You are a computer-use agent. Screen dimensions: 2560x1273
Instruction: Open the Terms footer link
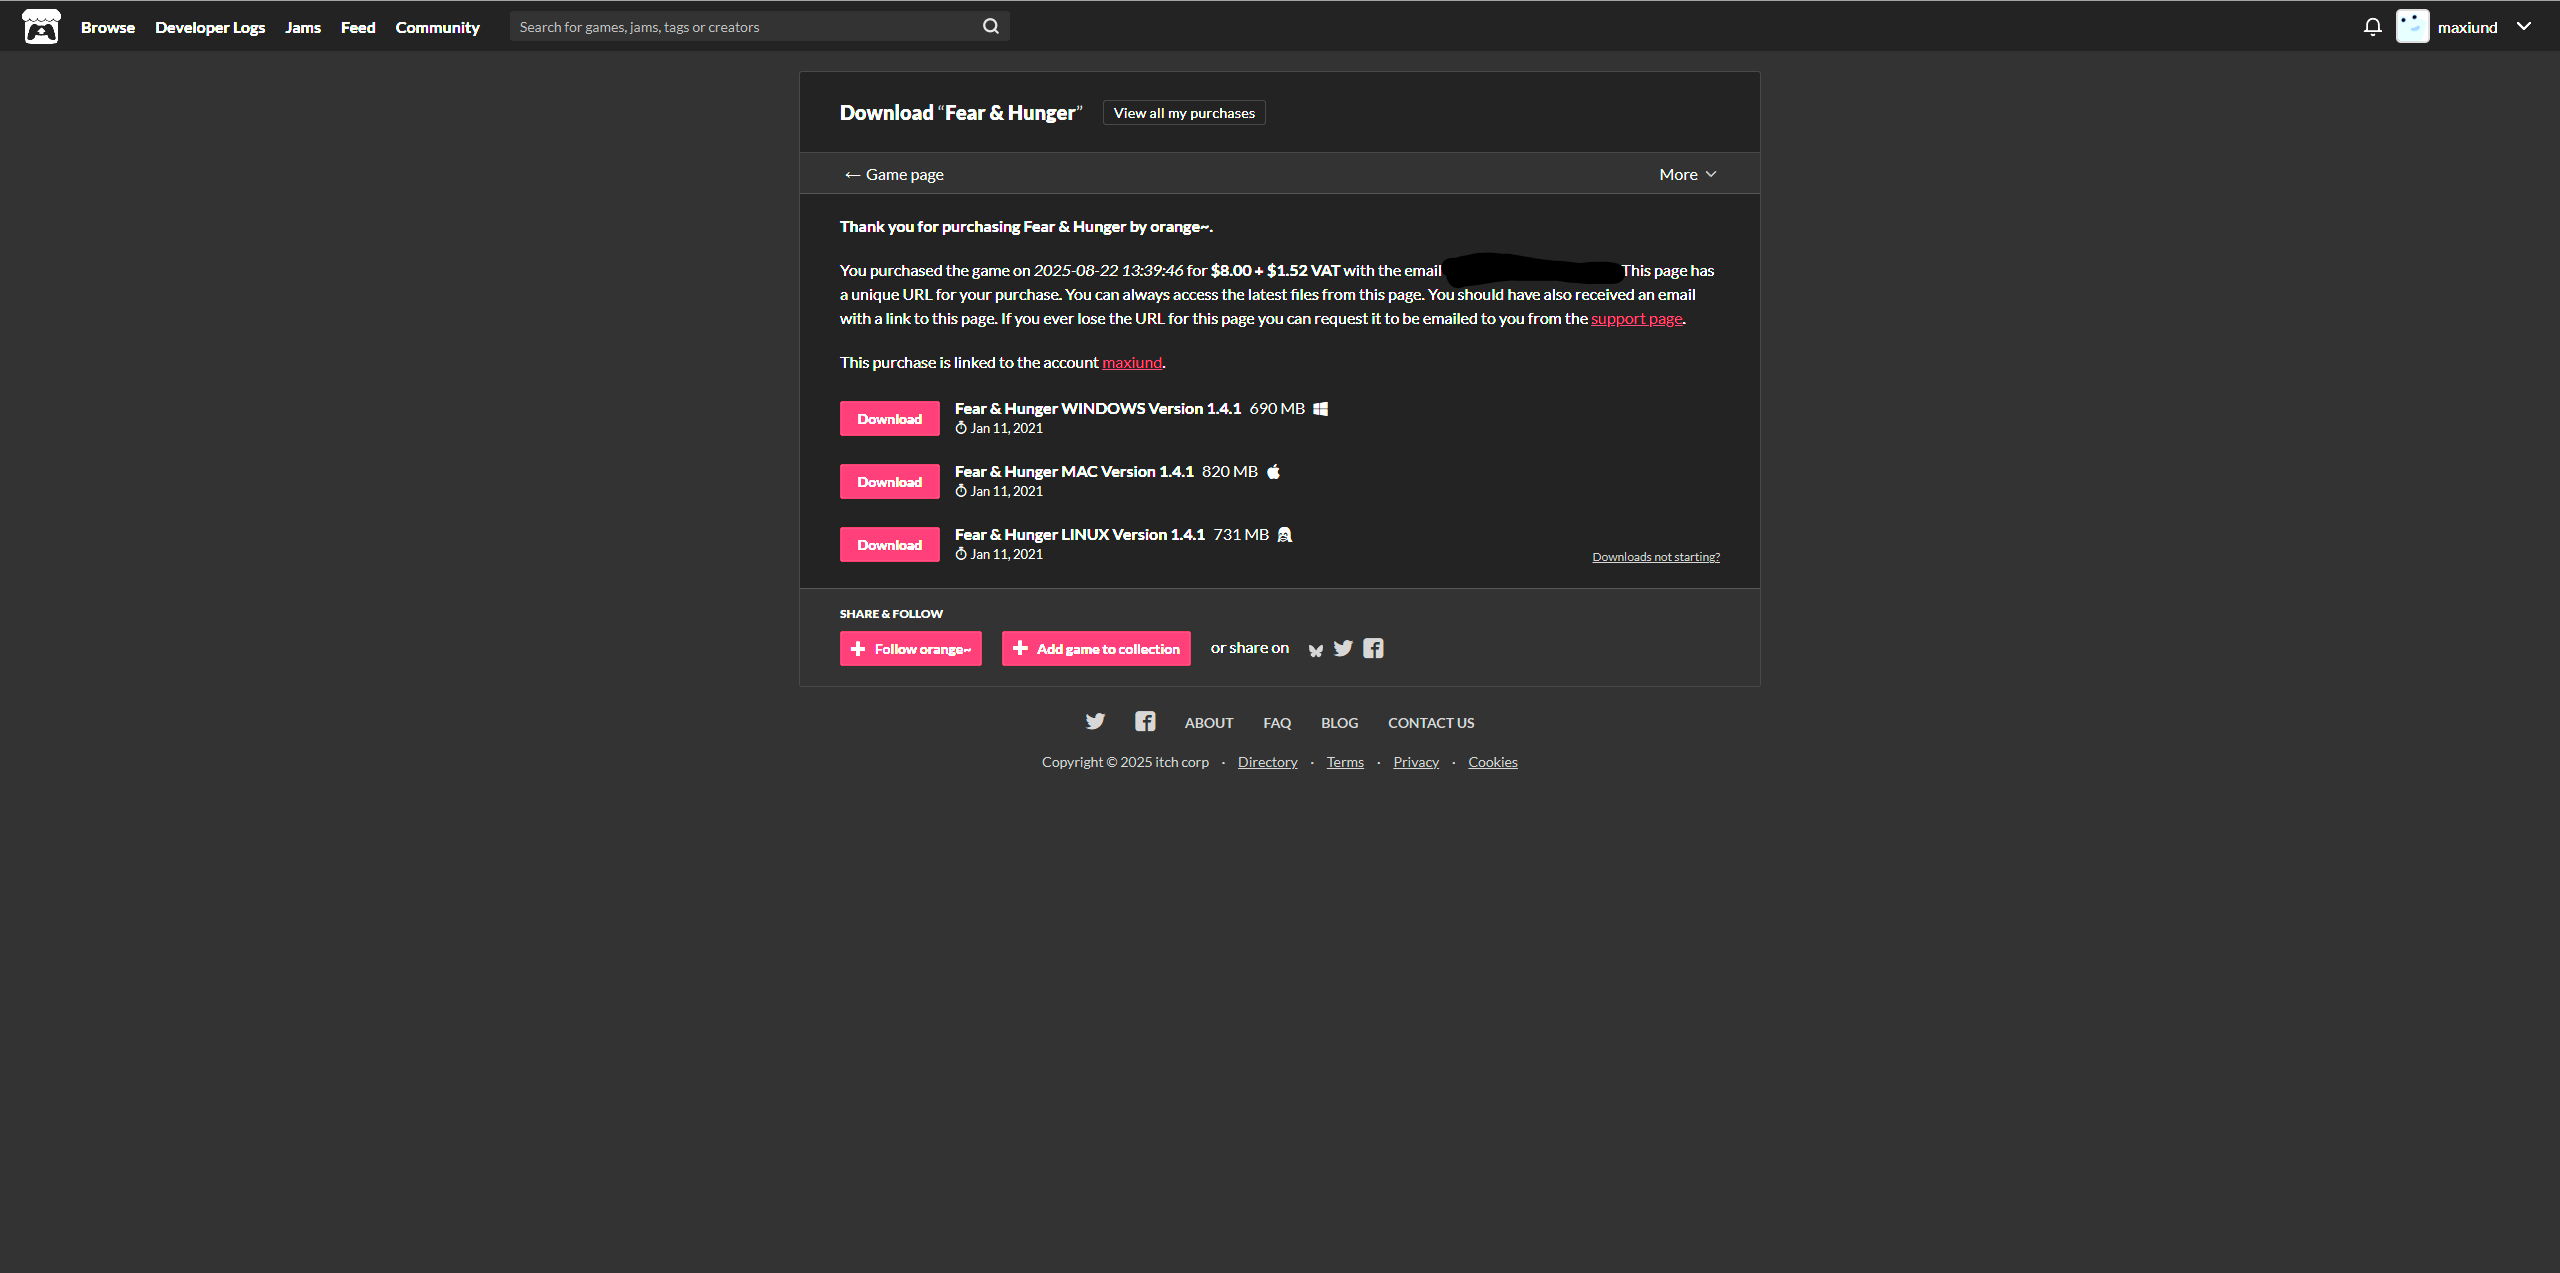point(1345,762)
